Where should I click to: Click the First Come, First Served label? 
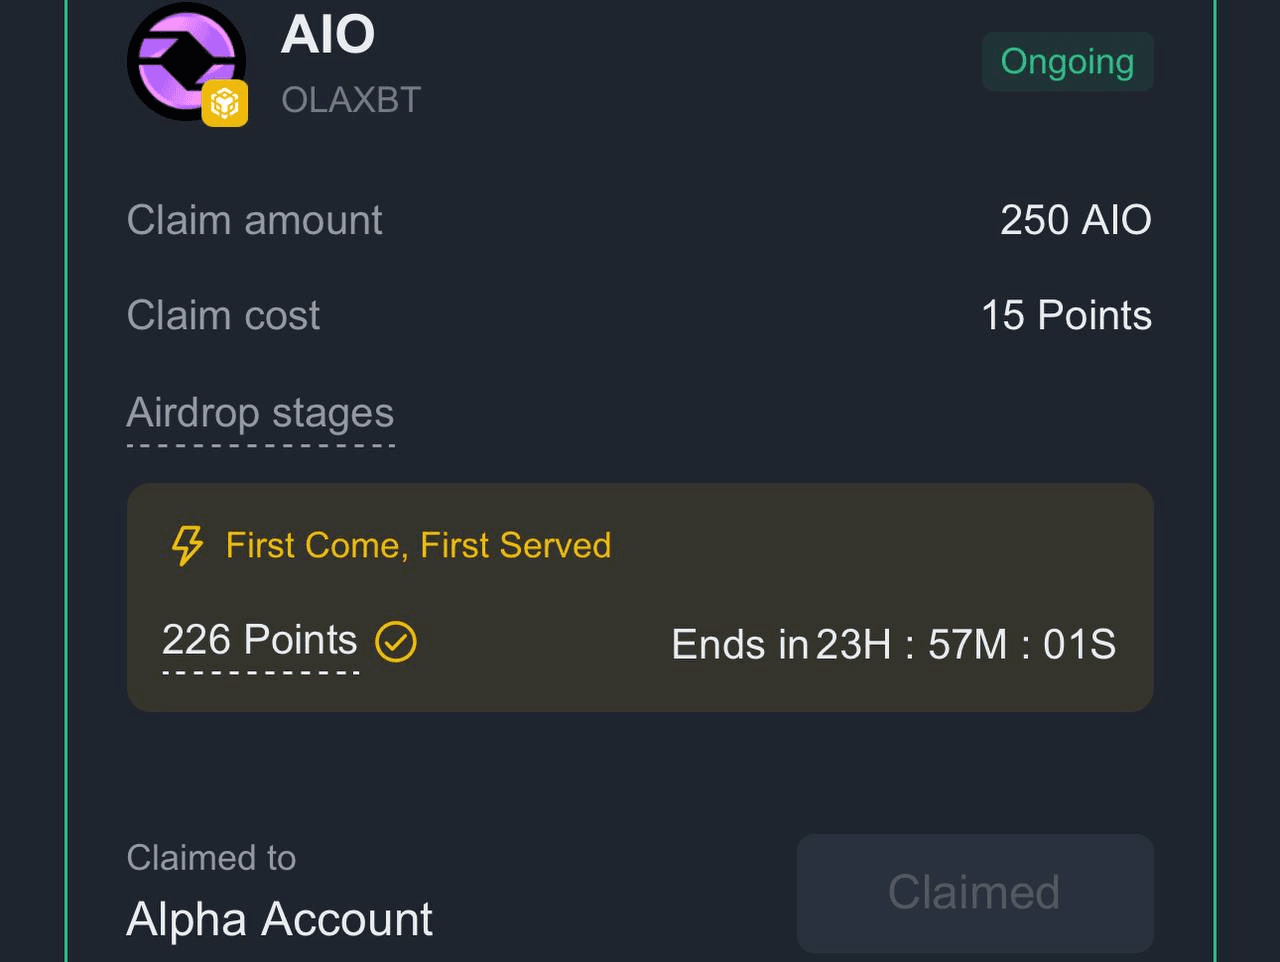coord(418,546)
